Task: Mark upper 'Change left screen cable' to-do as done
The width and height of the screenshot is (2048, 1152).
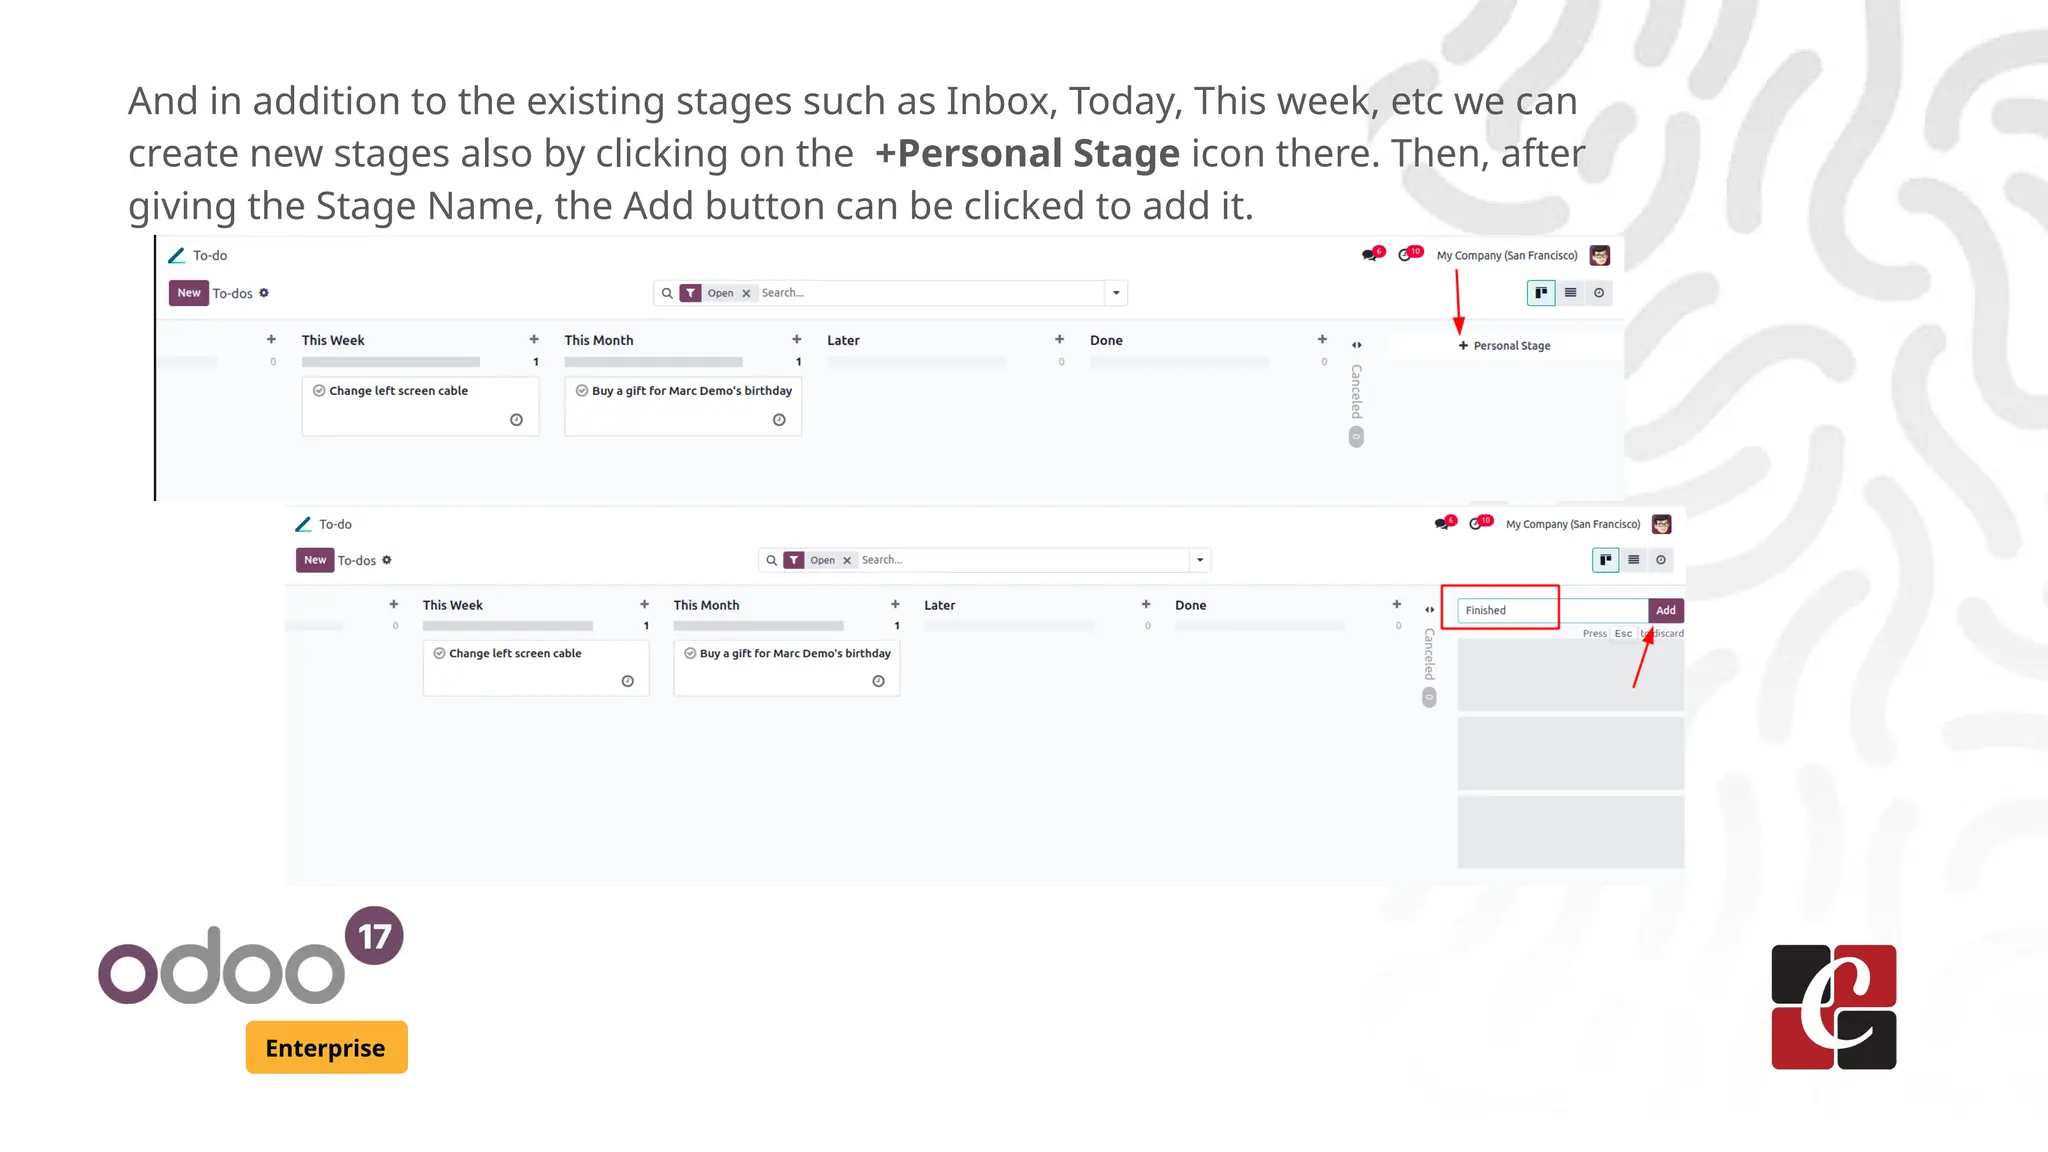Action: tap(319, 391)
